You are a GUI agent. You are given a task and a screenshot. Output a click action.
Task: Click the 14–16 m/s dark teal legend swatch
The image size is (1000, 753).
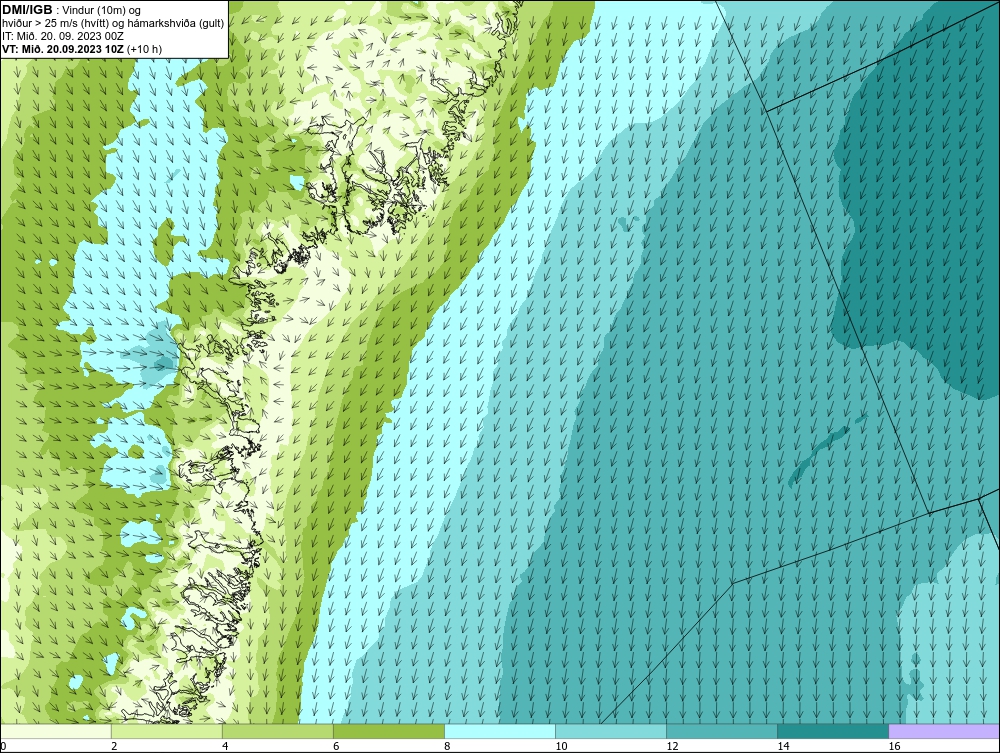click(x=833, y=731)
